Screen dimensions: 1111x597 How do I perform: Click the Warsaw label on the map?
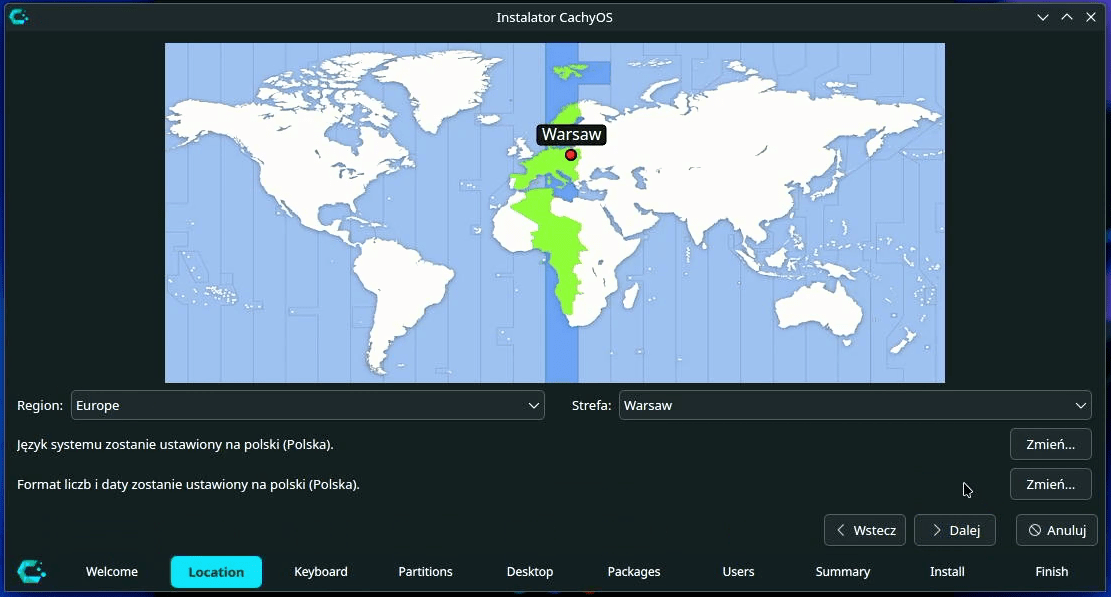pyautogui.click(x=571, y=135)
